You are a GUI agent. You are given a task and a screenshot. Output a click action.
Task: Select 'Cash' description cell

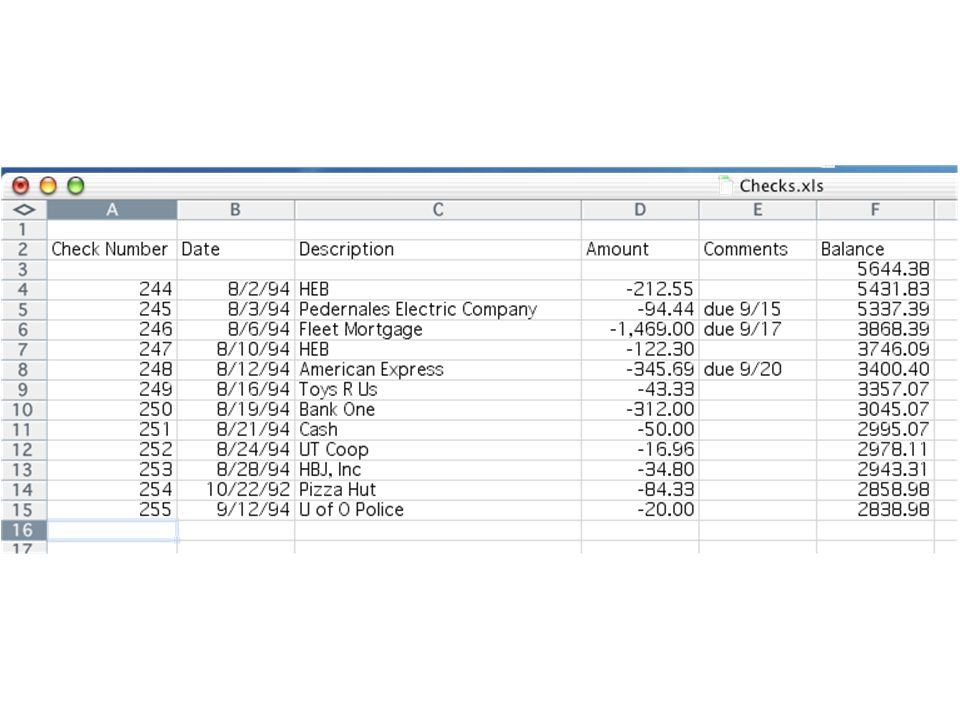[x=438, y=430]
